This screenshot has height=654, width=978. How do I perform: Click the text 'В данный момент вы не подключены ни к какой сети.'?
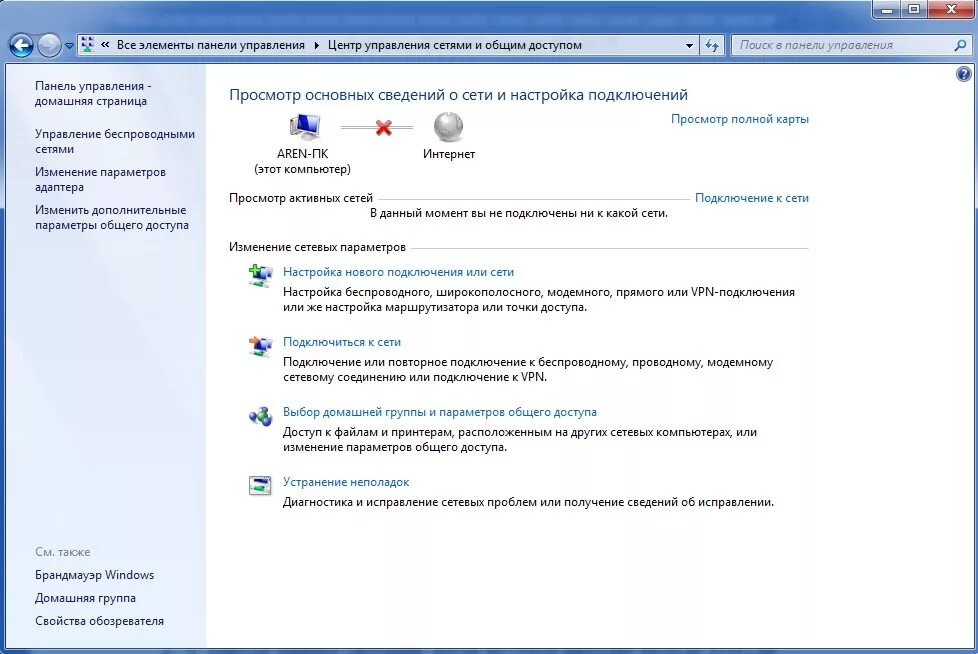click(519, 213)
